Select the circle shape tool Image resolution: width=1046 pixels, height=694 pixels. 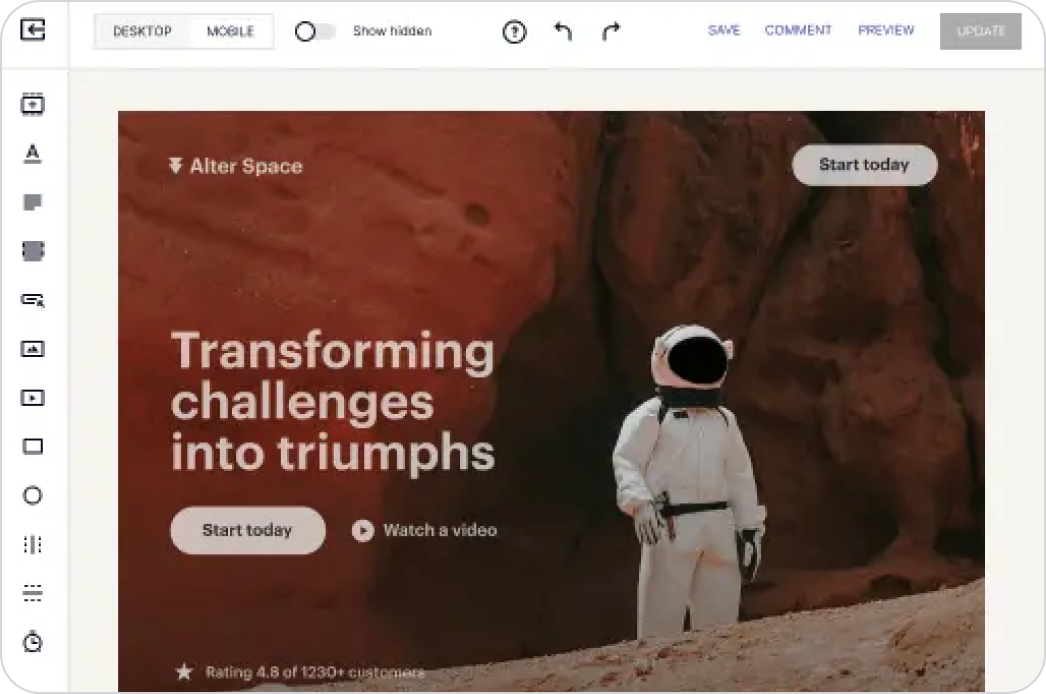point(33,496)
